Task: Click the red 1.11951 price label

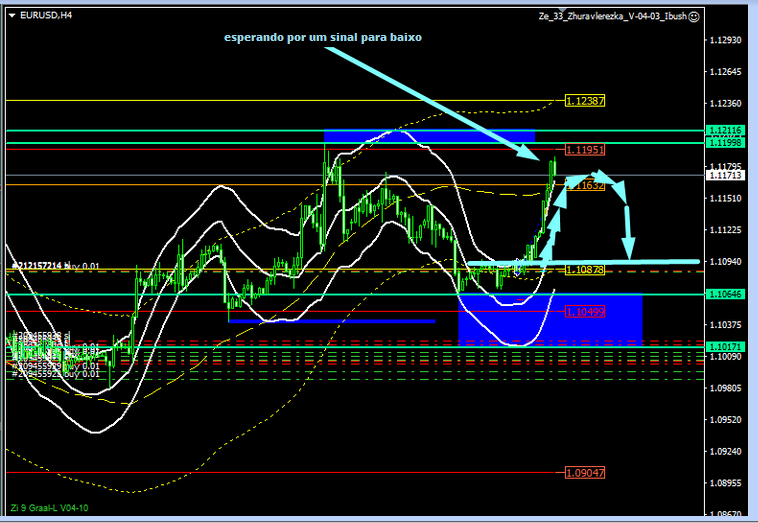Action: 584,150
